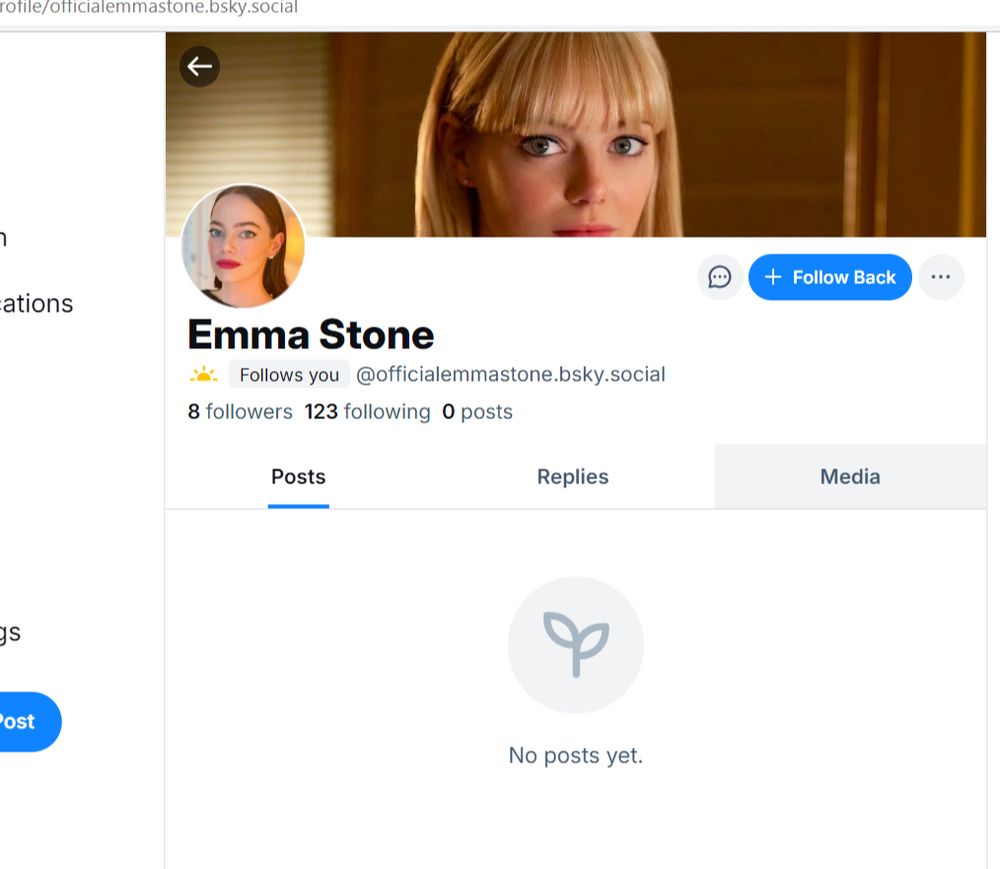1000x869 pixels.
Task: Click the browser address bar URL
Action: point(148,8)
